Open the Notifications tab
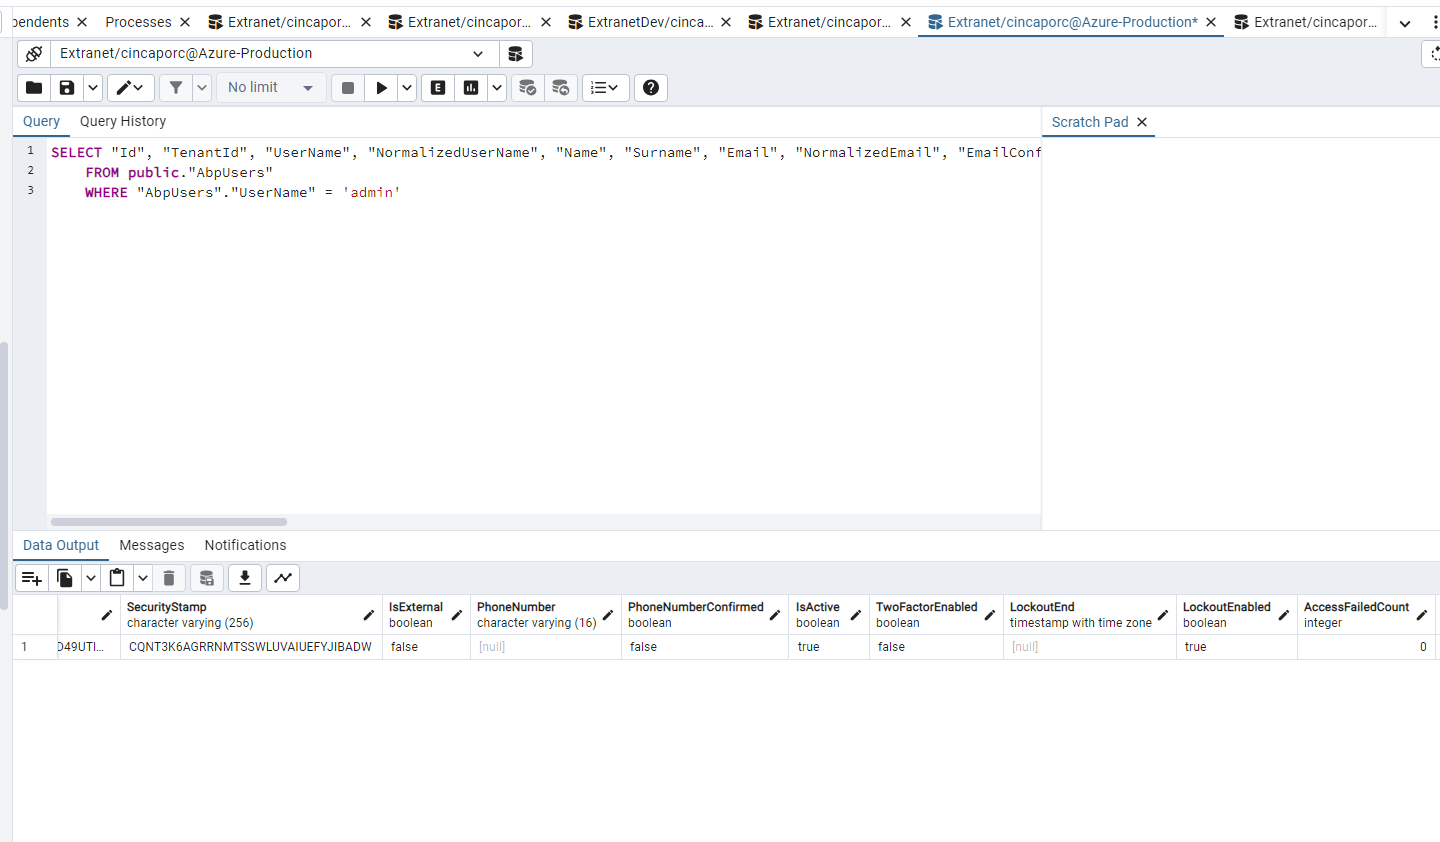The height and width of the screenshot is (842, 1440). [x=245, y=545]
